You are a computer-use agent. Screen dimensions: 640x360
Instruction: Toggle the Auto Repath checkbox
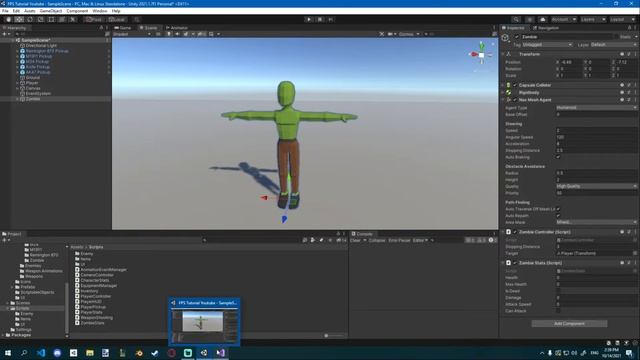(x=558, y=216)
